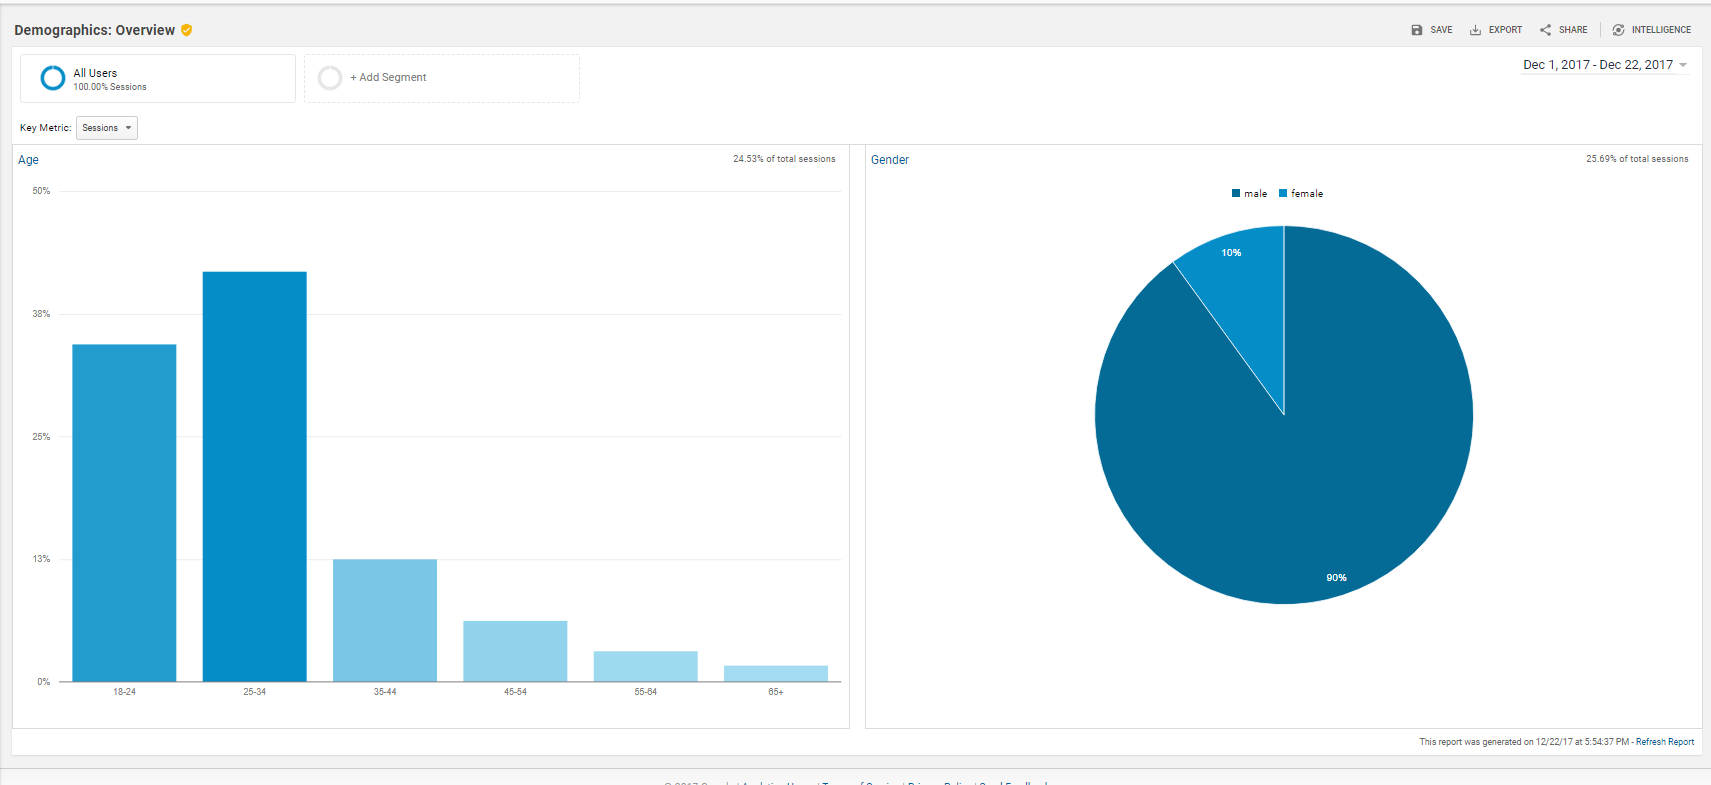
Task: Click the male legend color swatch
Action: pyautogui.click(x=1236, y=194)
